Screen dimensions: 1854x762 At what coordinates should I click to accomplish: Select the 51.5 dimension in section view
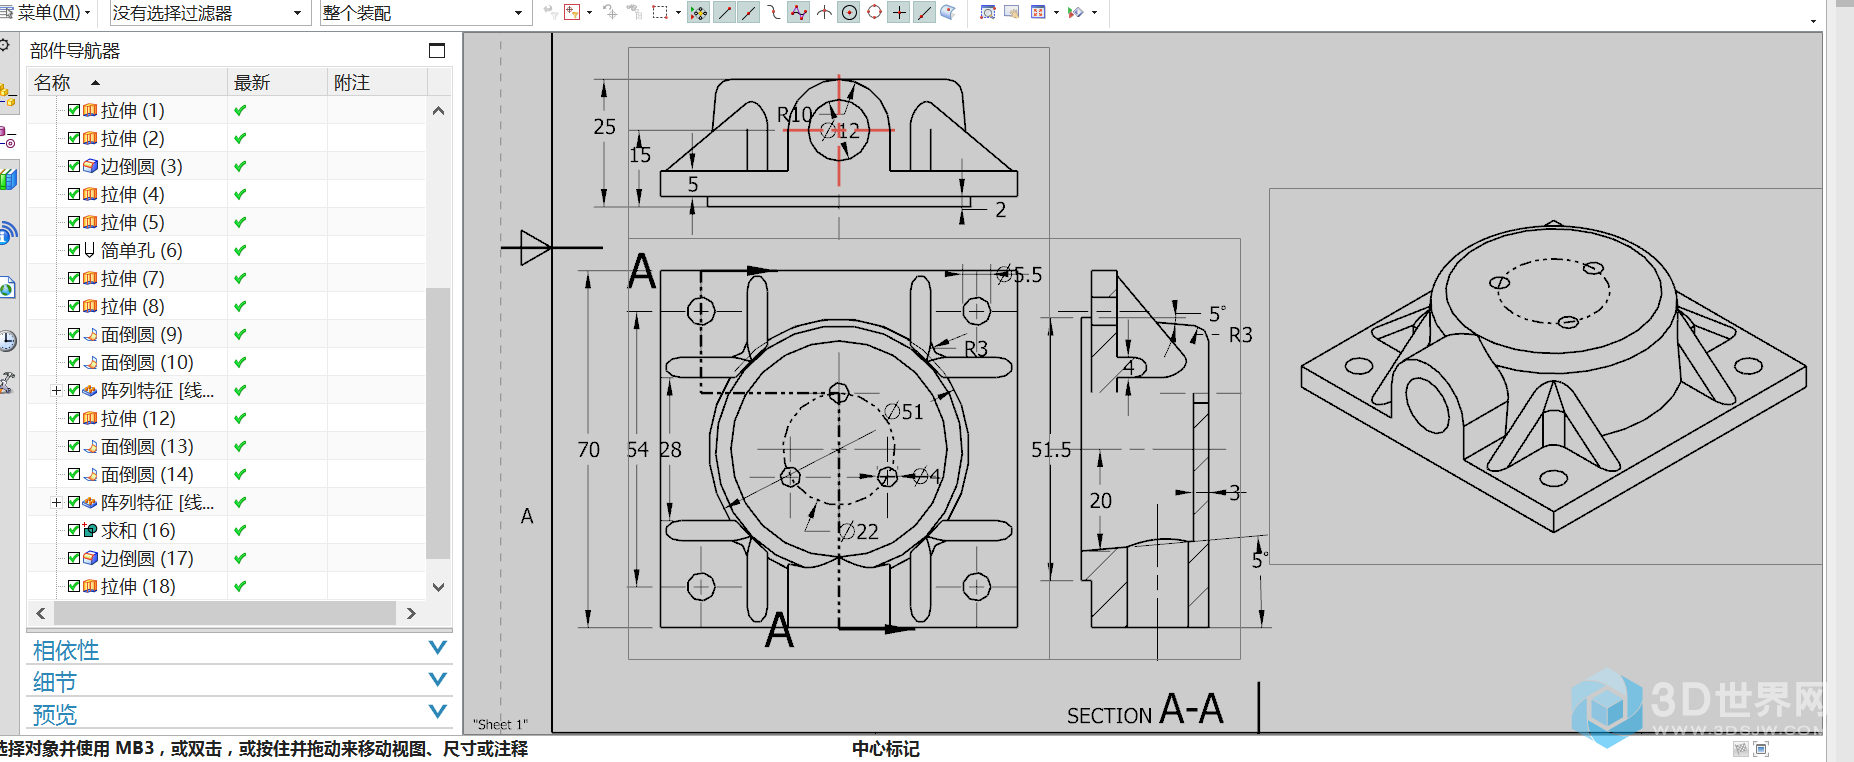click(1051, 450)
